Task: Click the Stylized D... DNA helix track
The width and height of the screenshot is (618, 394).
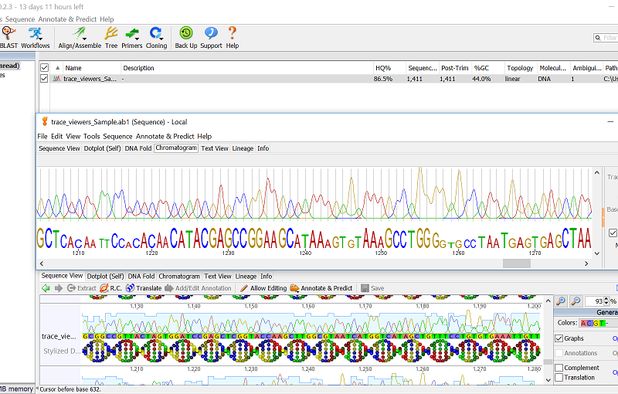Action: pos(311,351)
